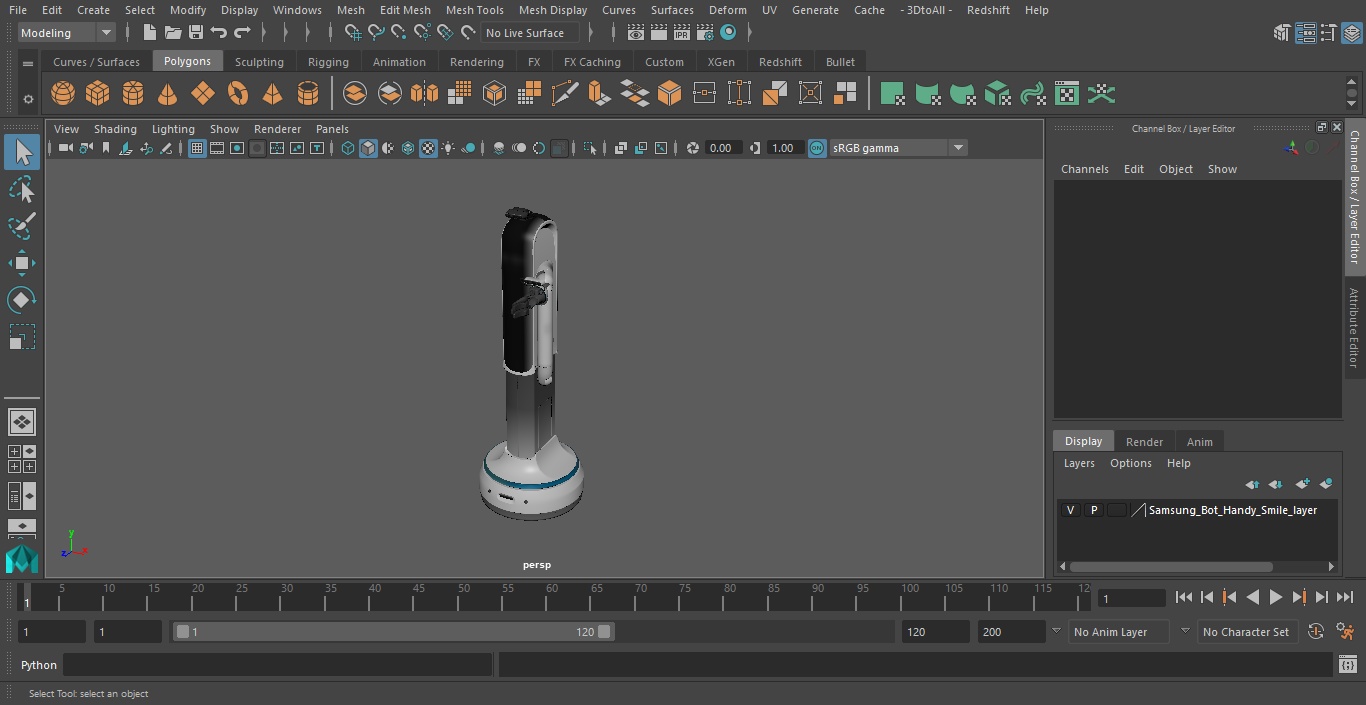Create a polygon plane from the shelf
Screen dimensions: 1366x705
(203, 94)
